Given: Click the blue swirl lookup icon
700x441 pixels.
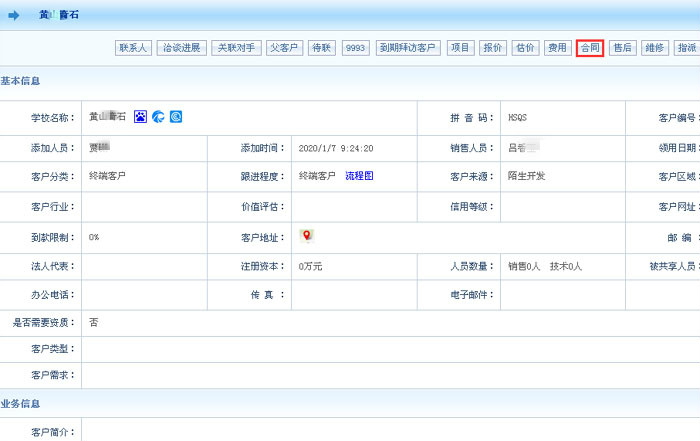Looking at the screenshot, I should coord(158,117).
